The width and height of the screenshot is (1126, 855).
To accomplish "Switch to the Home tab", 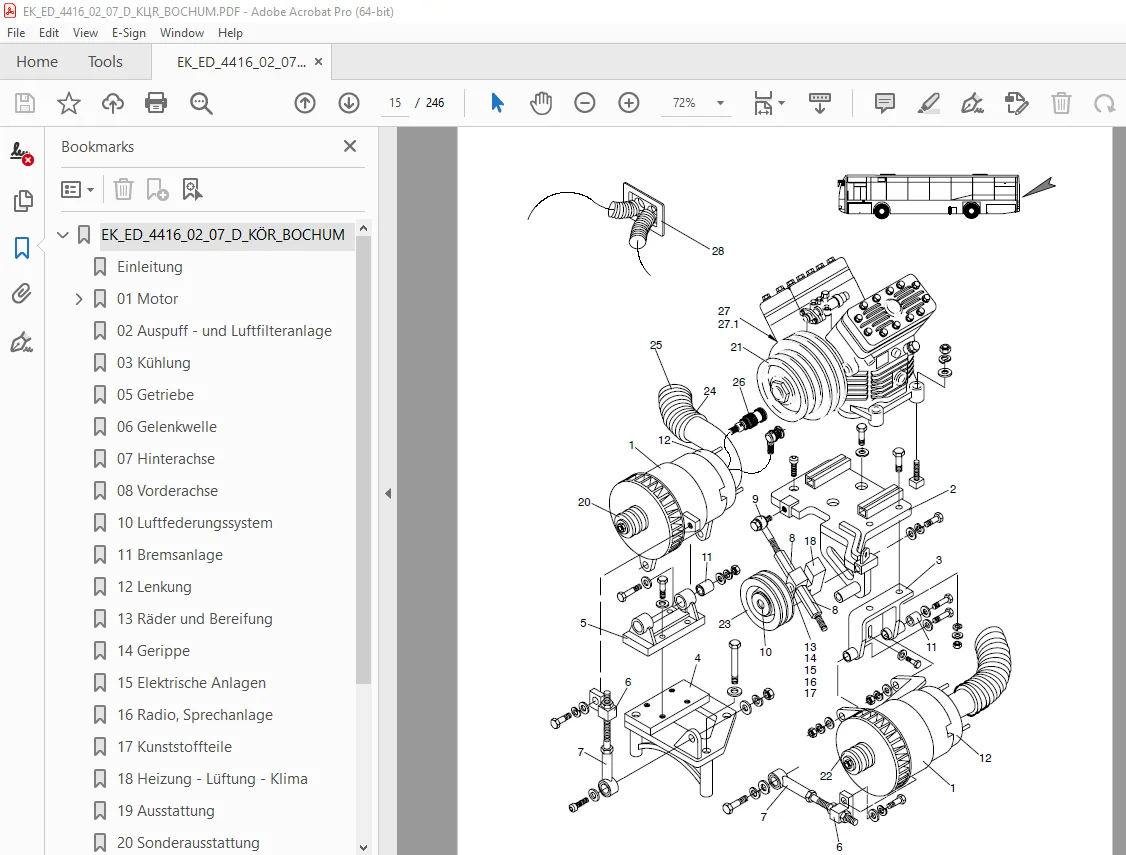I will click(x=37, y=62).
